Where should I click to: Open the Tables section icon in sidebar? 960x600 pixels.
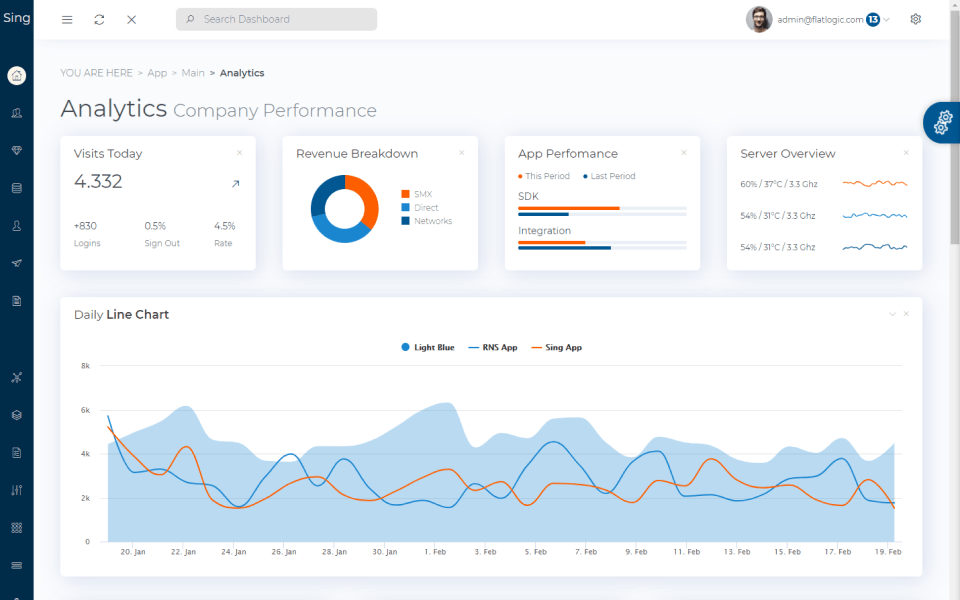click(x=16, y=188)
